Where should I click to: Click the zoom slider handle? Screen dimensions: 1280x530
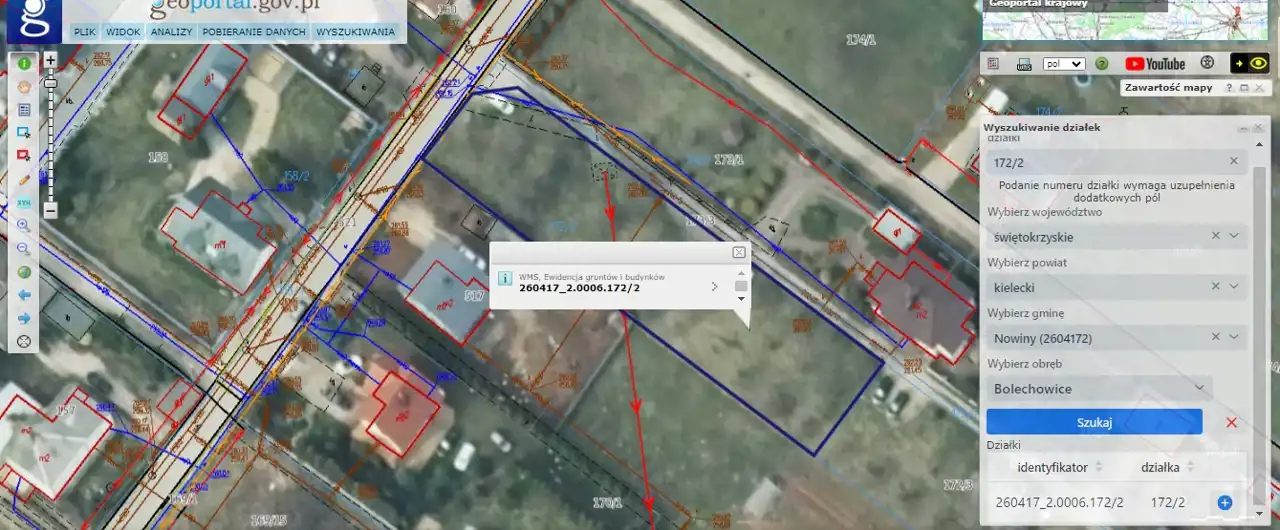click(x=50, y=85)
